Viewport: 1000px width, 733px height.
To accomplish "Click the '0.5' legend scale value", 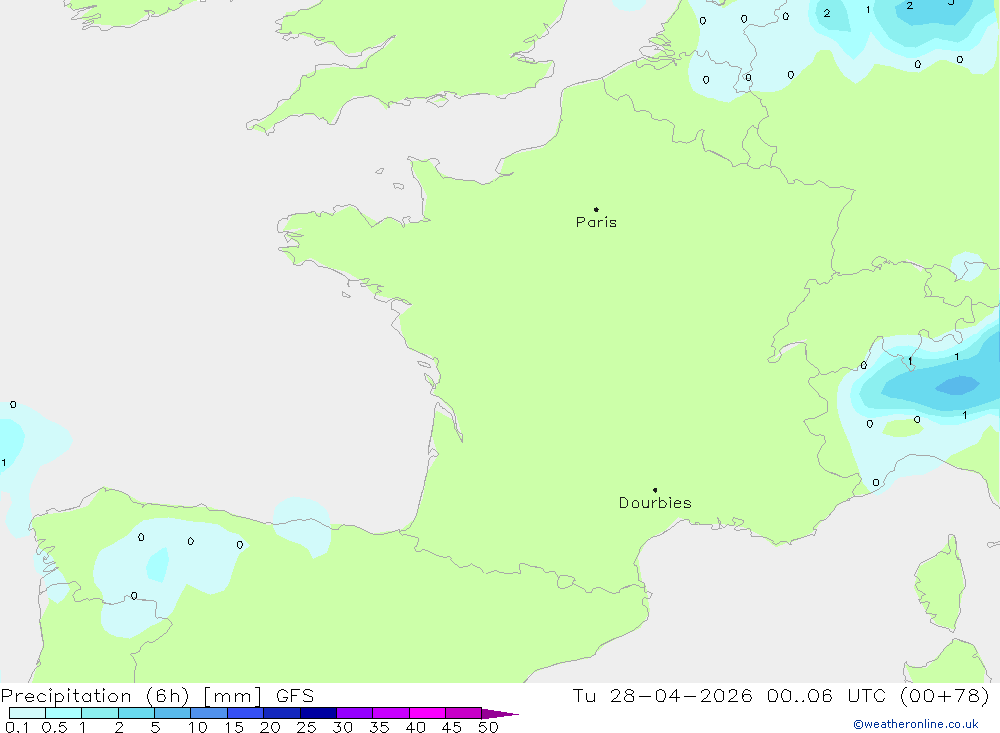I will point(54,727).
